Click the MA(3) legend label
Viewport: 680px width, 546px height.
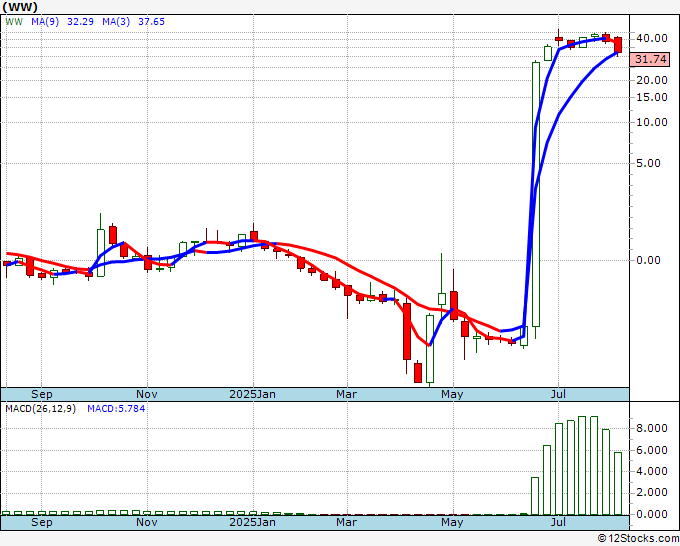point(116,21)
